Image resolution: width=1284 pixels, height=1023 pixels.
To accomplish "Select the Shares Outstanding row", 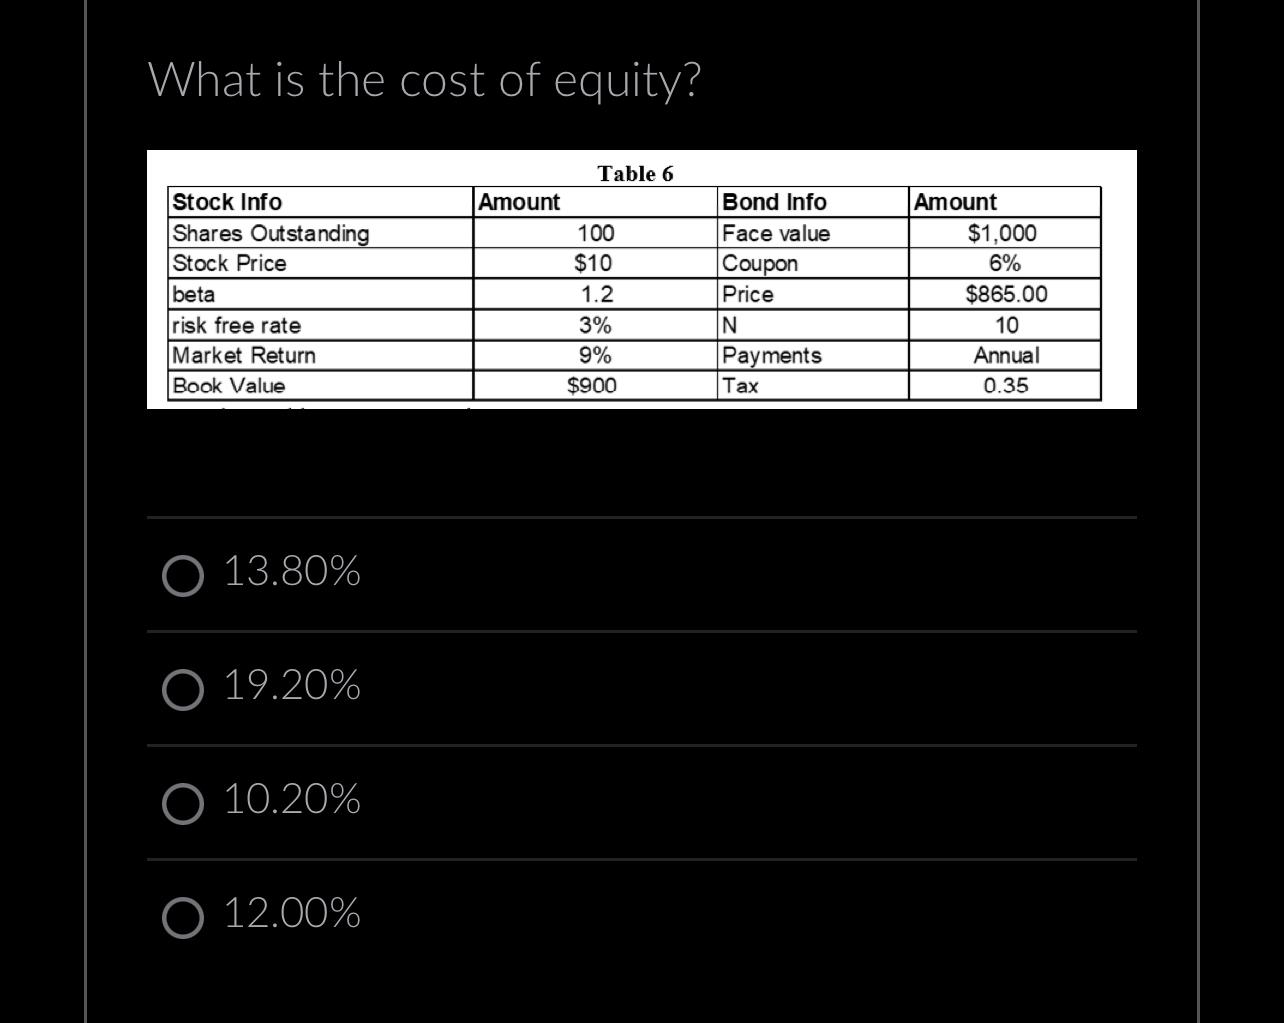I will 271,233.
